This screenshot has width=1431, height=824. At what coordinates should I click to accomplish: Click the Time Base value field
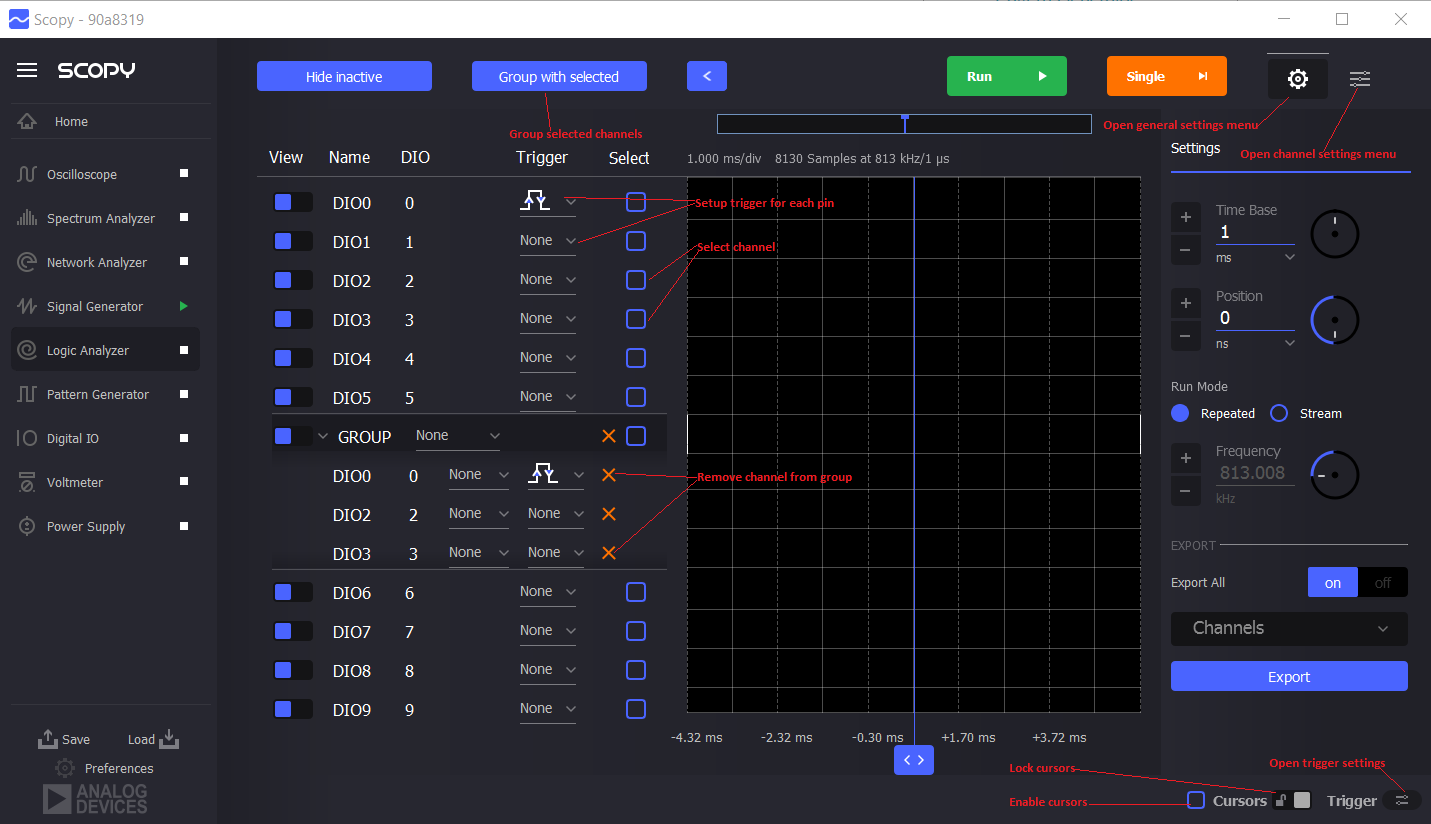(x=1255, y=232)
